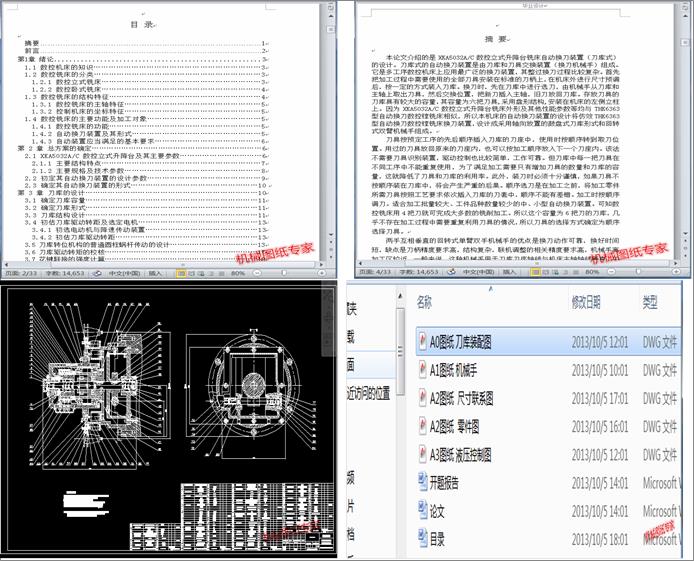Click DWG icon of A2图纸 尺寸联系图
Viewport: 694px width, 561px height.
click(423, 398)
